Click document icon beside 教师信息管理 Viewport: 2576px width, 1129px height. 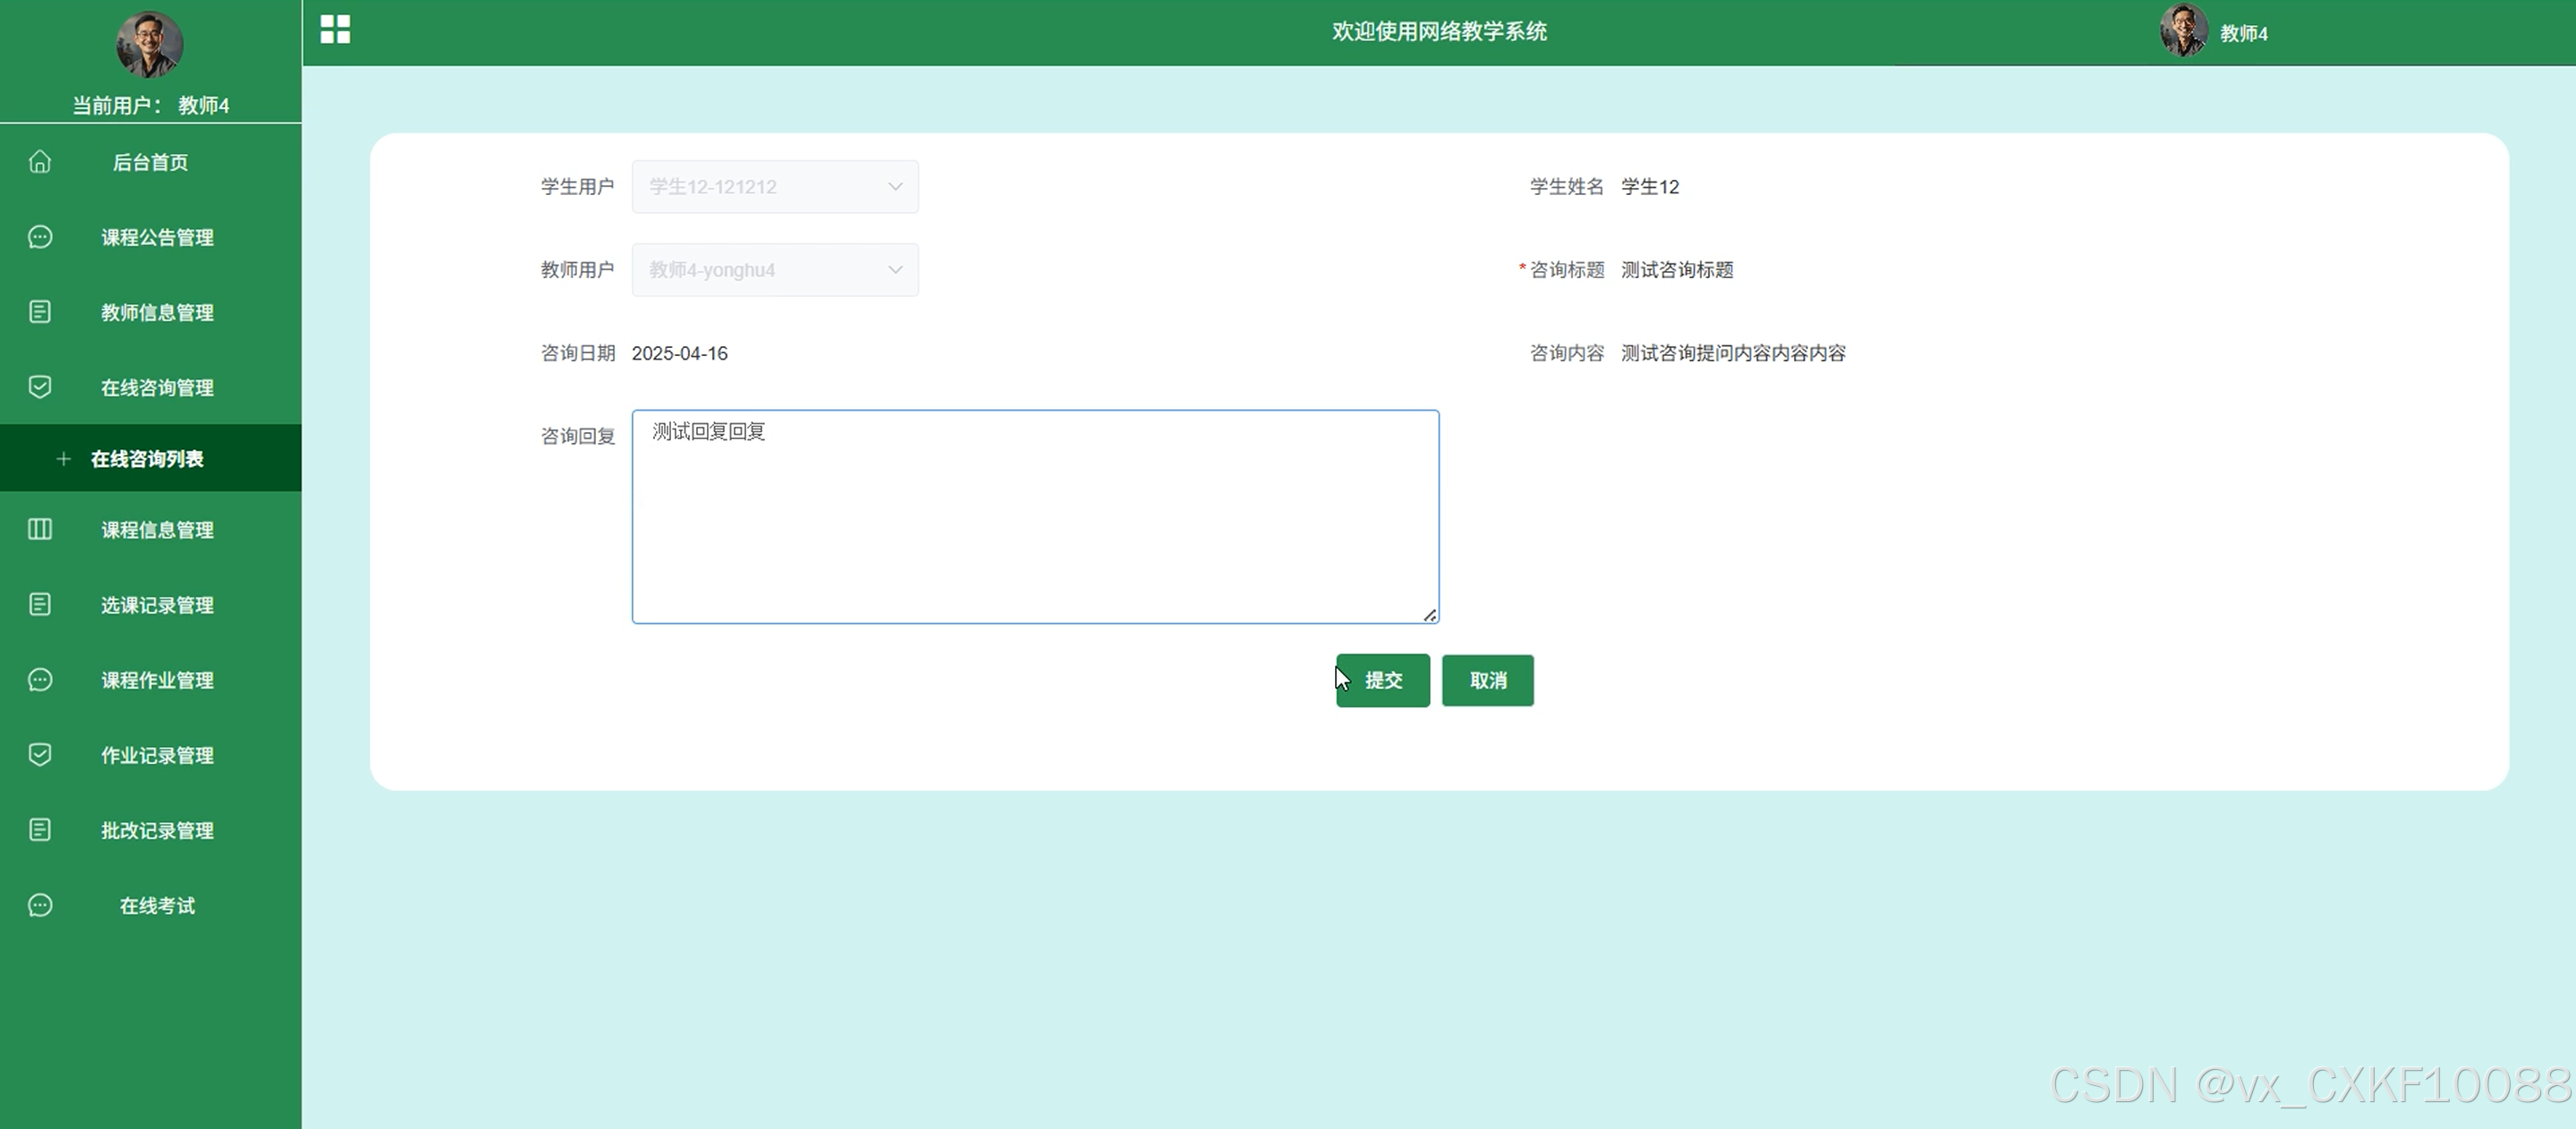coord(40,312)
